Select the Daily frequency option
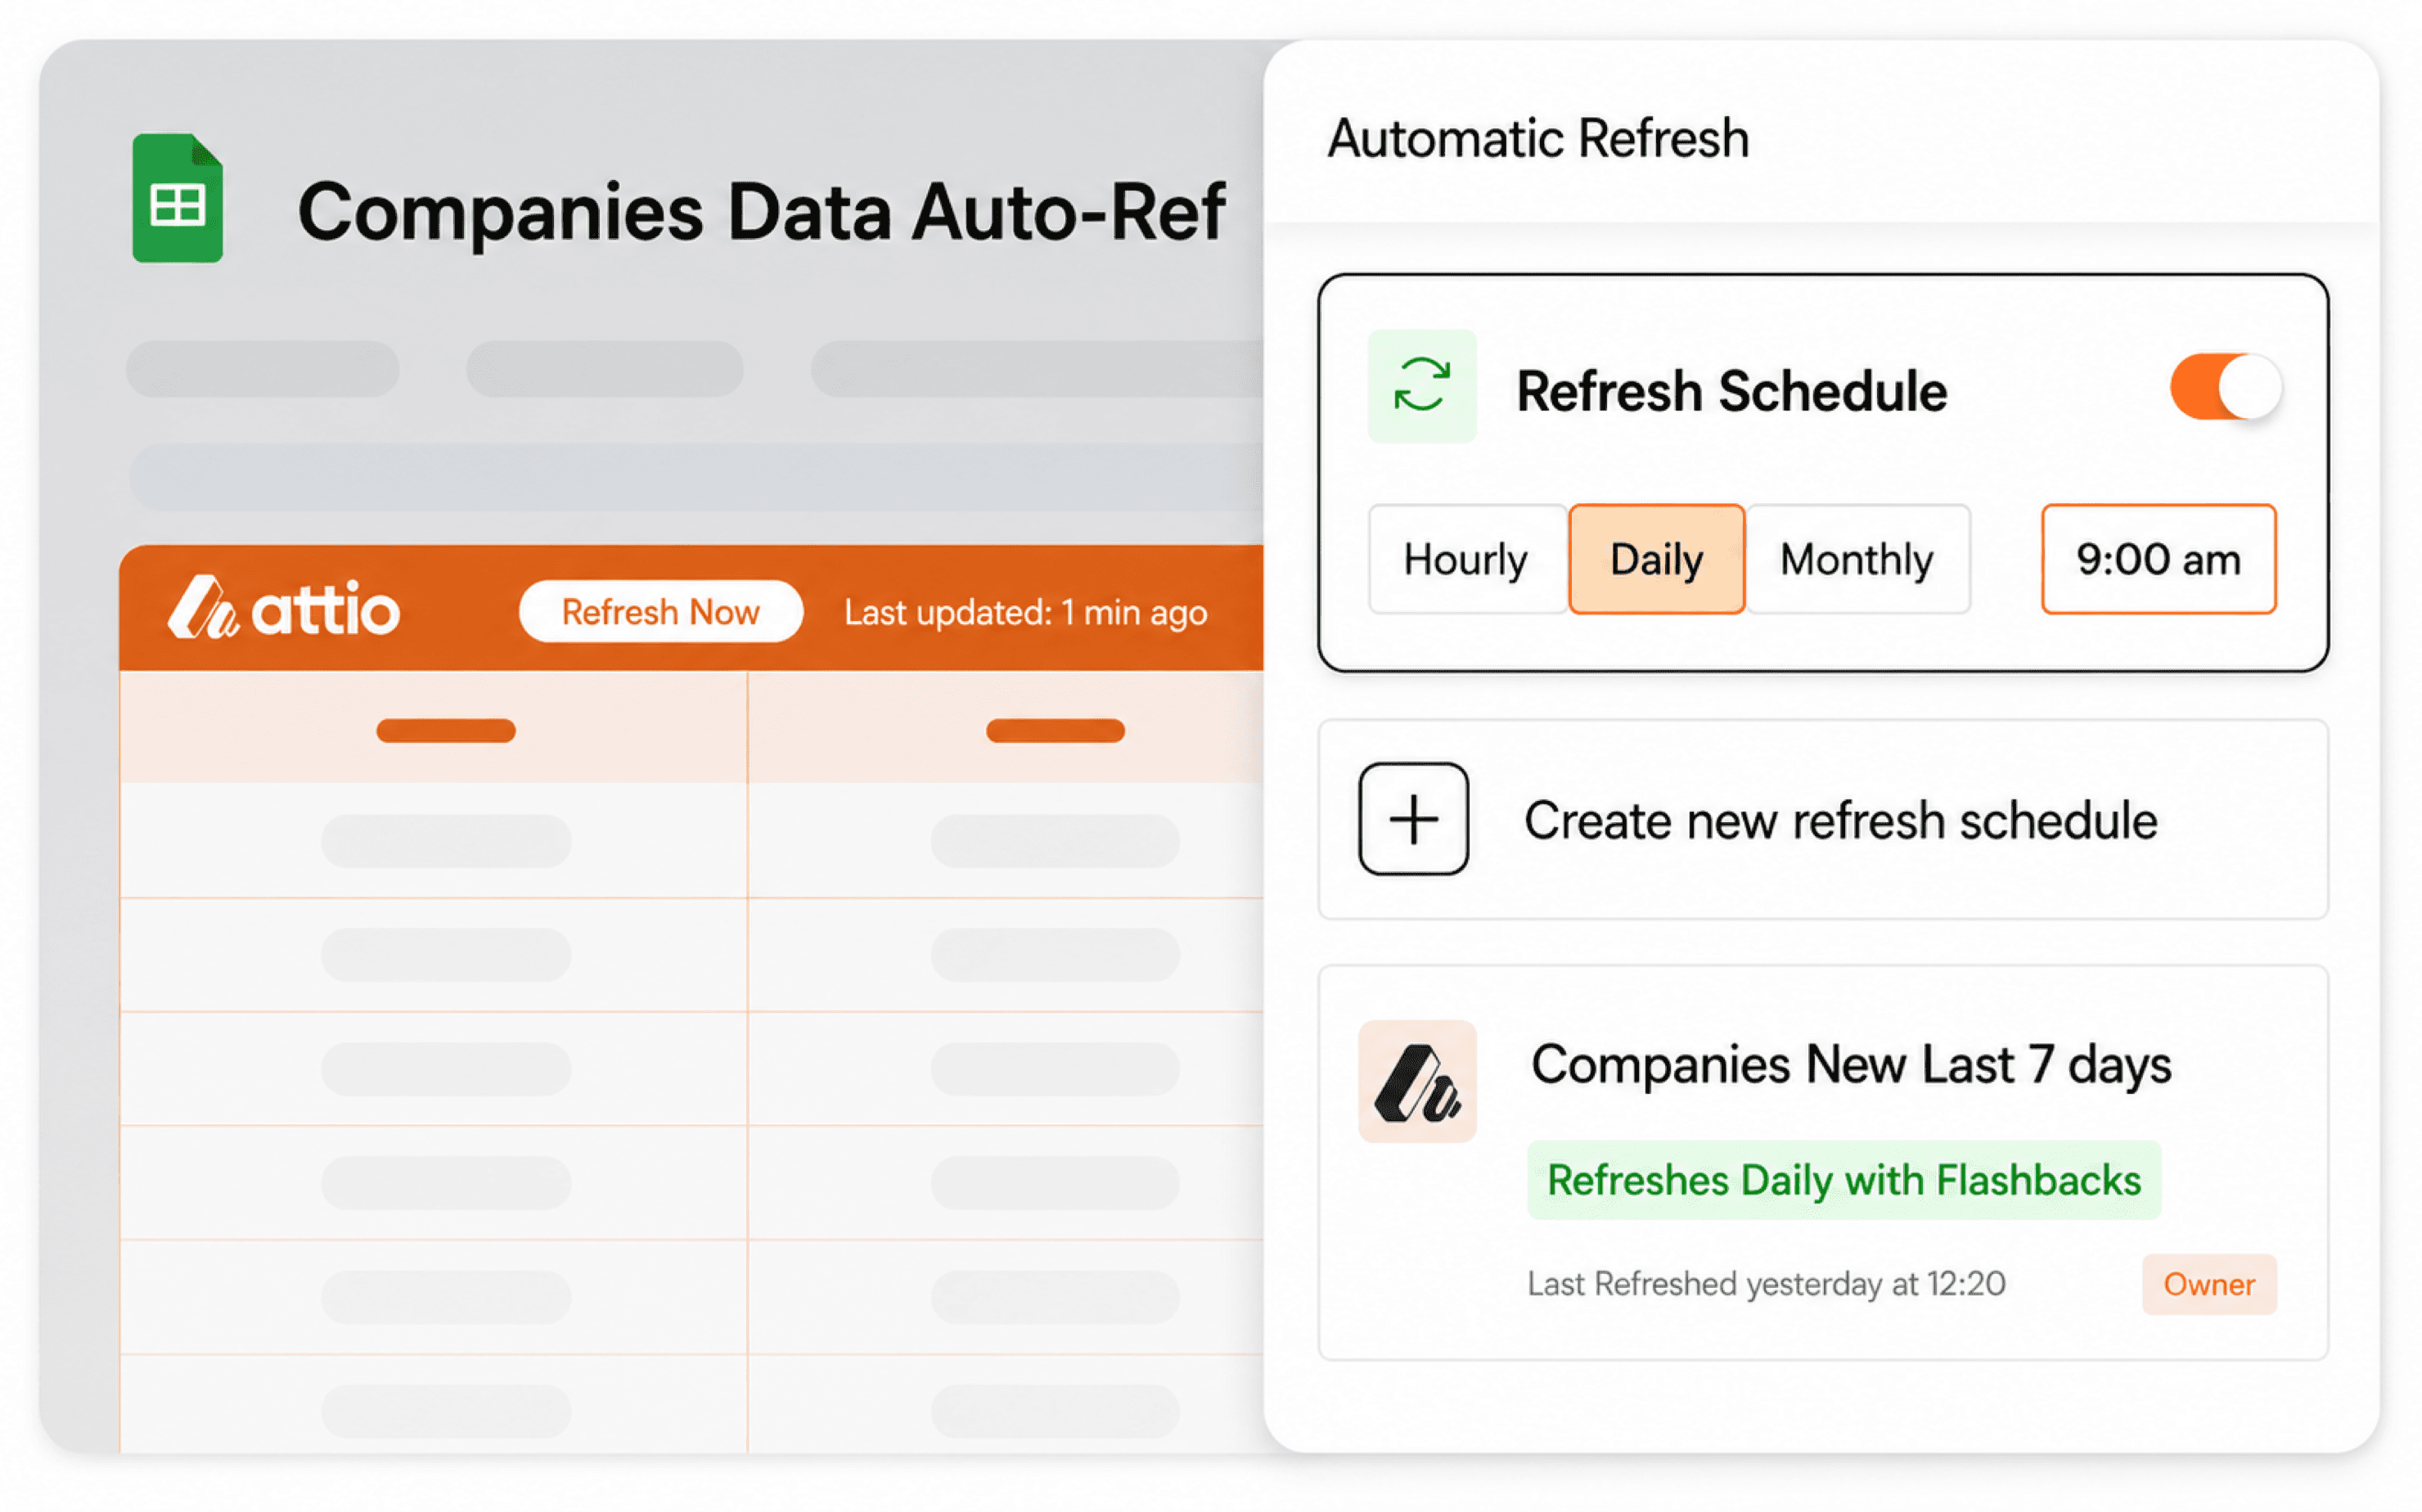 1656,559
